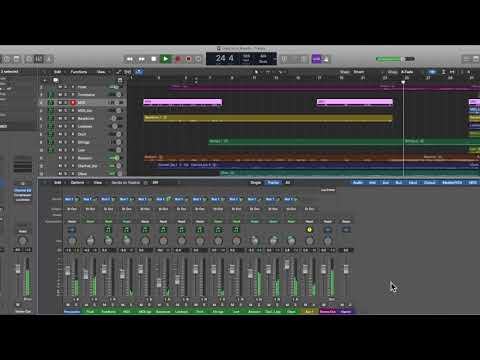The image size is (480, 360).
Task: Click the Master channel volume fader
Action: coord(346,269)
